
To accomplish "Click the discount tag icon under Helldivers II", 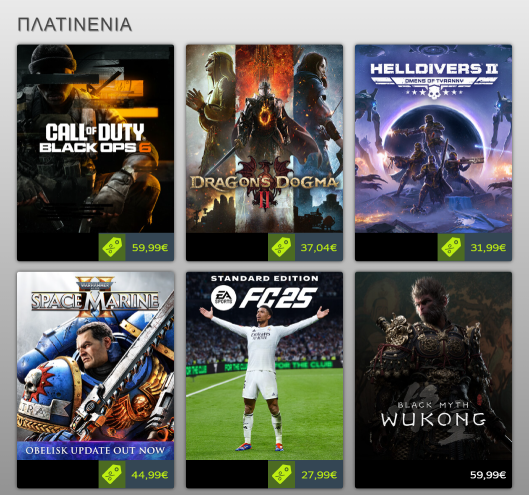I will 451,247.
